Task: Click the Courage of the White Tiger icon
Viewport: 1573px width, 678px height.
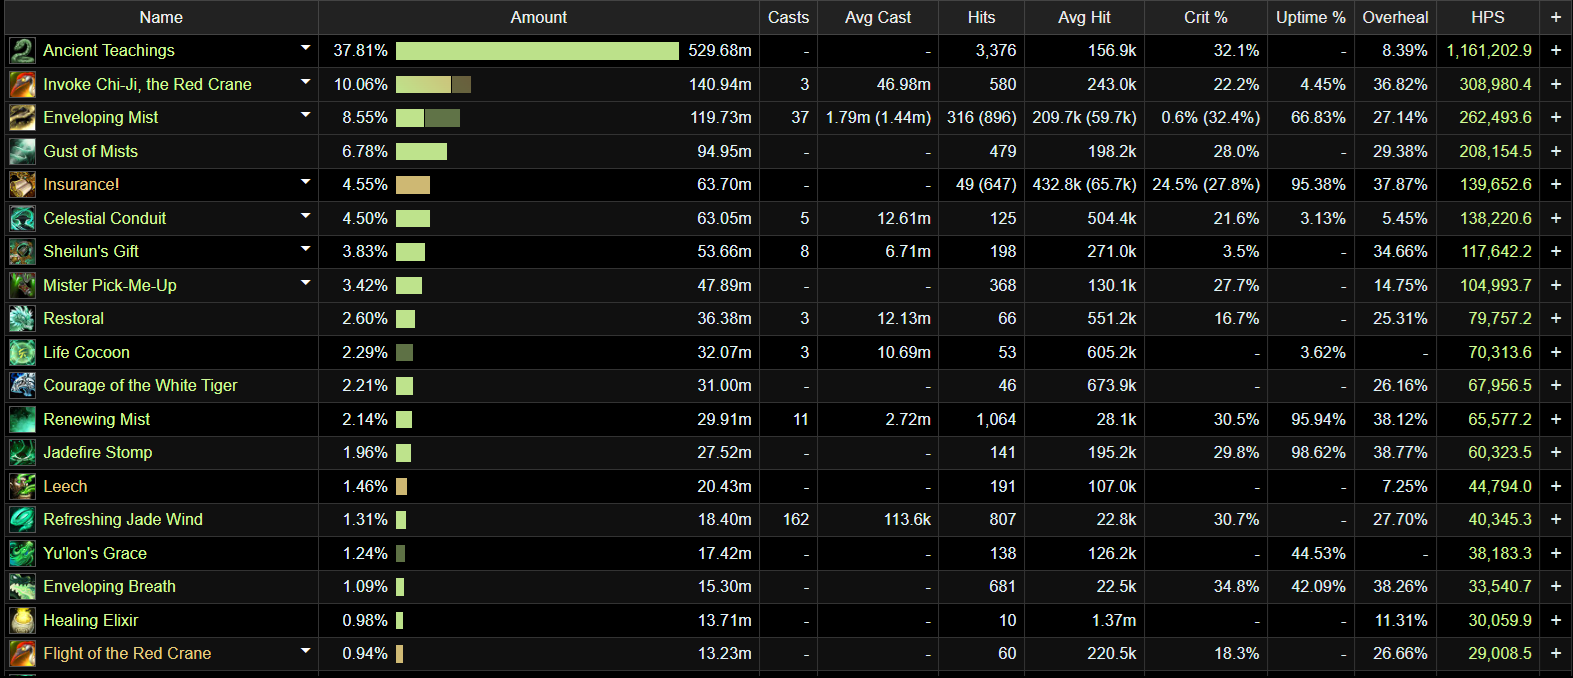Action: click(22, 386)
